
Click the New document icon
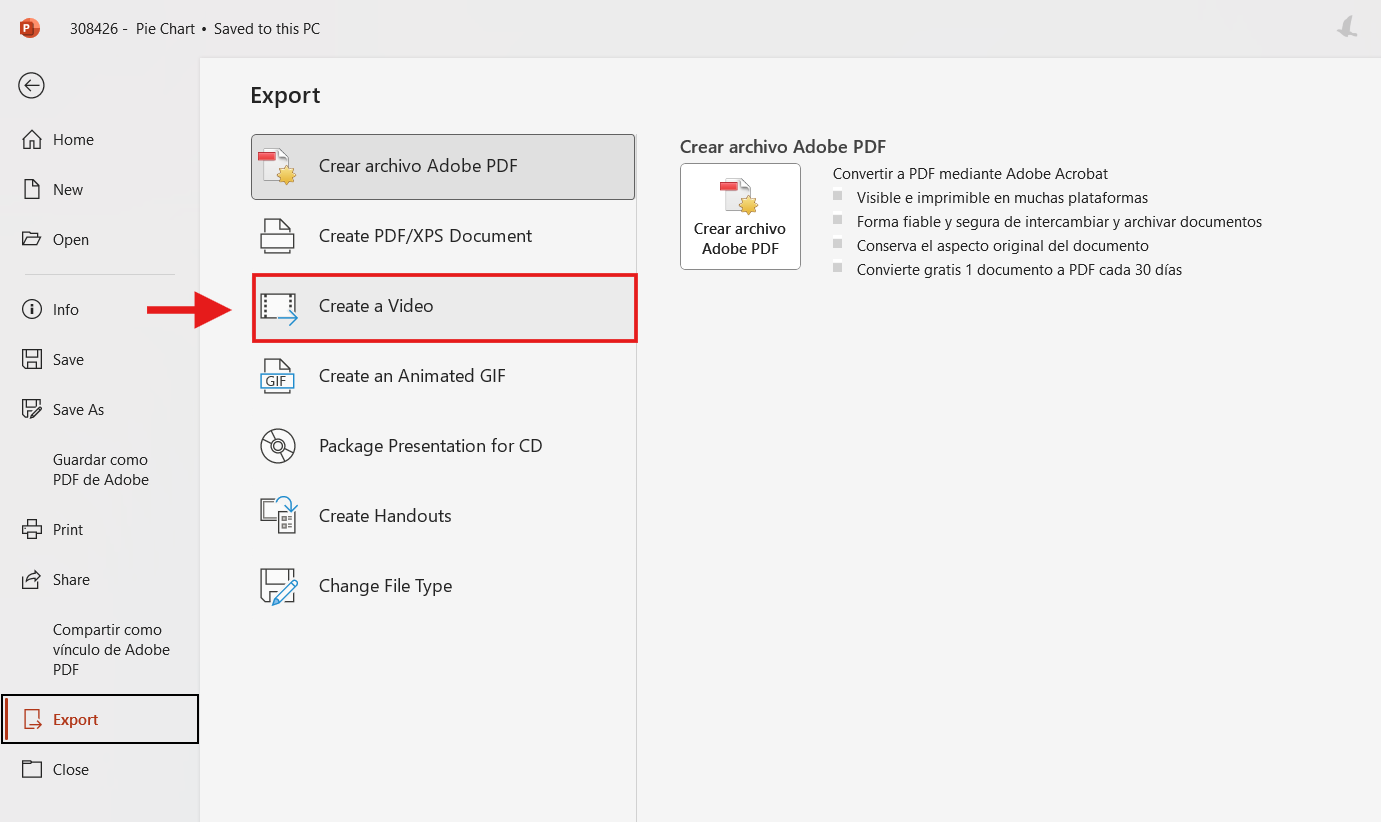pos(32,190)
